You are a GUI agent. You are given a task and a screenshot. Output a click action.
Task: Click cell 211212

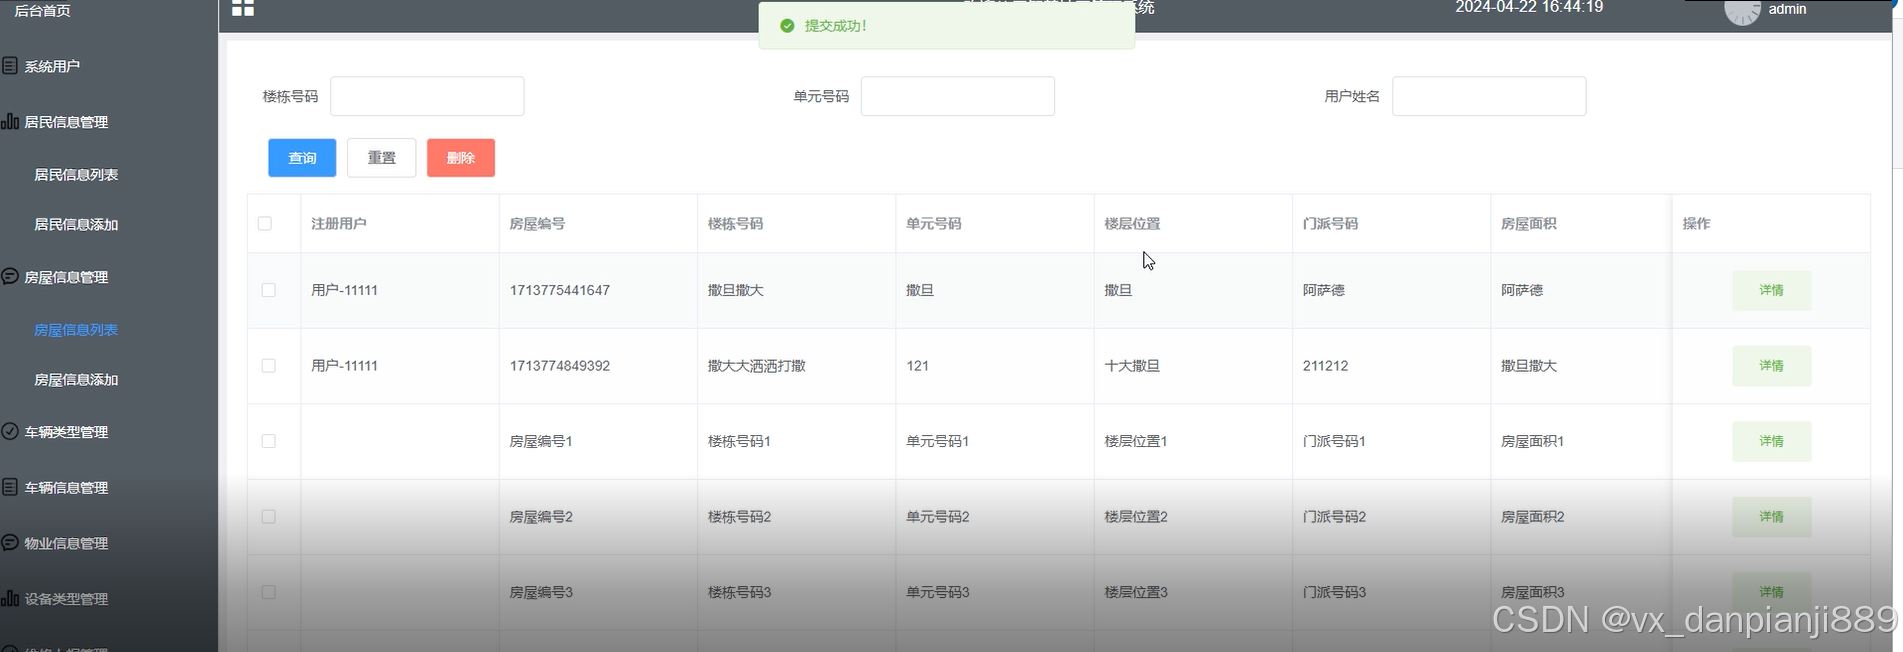pyautogui.click(x=1325, y=366)
